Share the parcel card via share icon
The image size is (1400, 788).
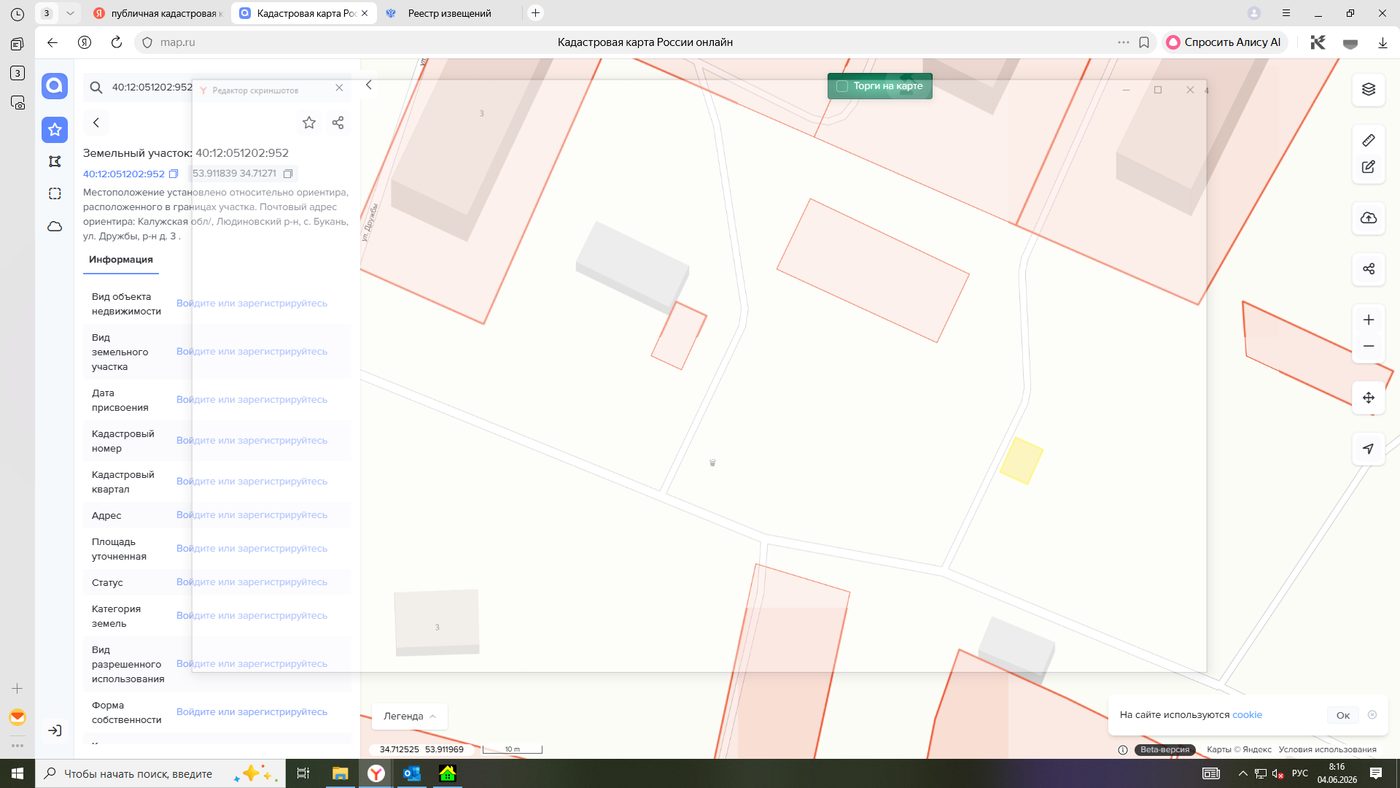click(338, 122)
